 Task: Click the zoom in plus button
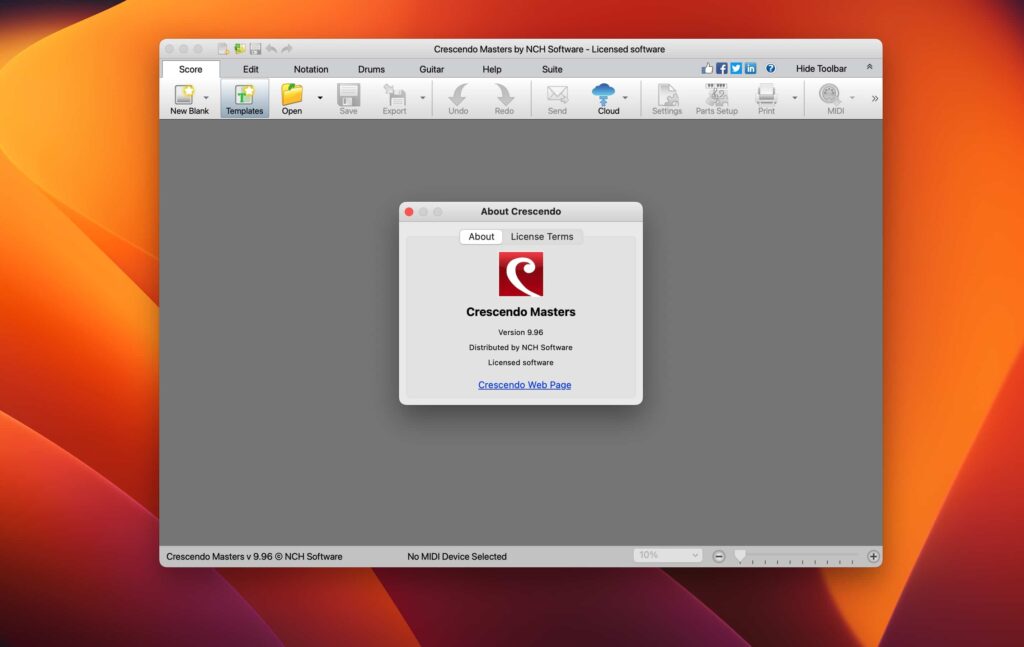click(x=873, y=556)
